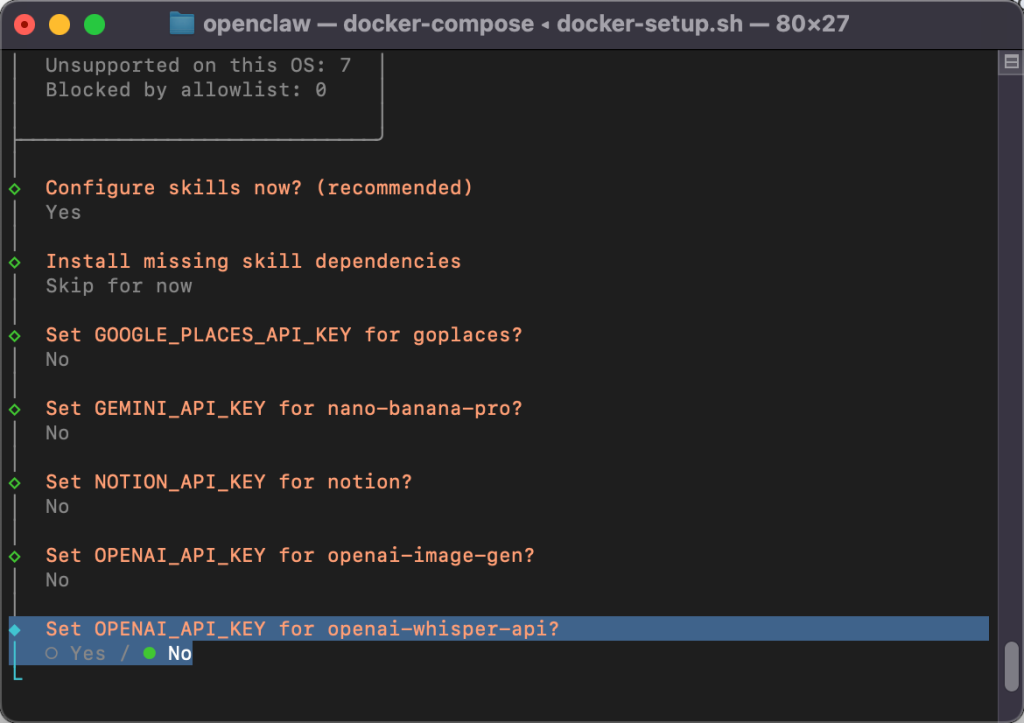Click the green zoom button in title bar
The height and width of the screenshot is (723, 1024).
pyautogui.click(x=93, y=22)
